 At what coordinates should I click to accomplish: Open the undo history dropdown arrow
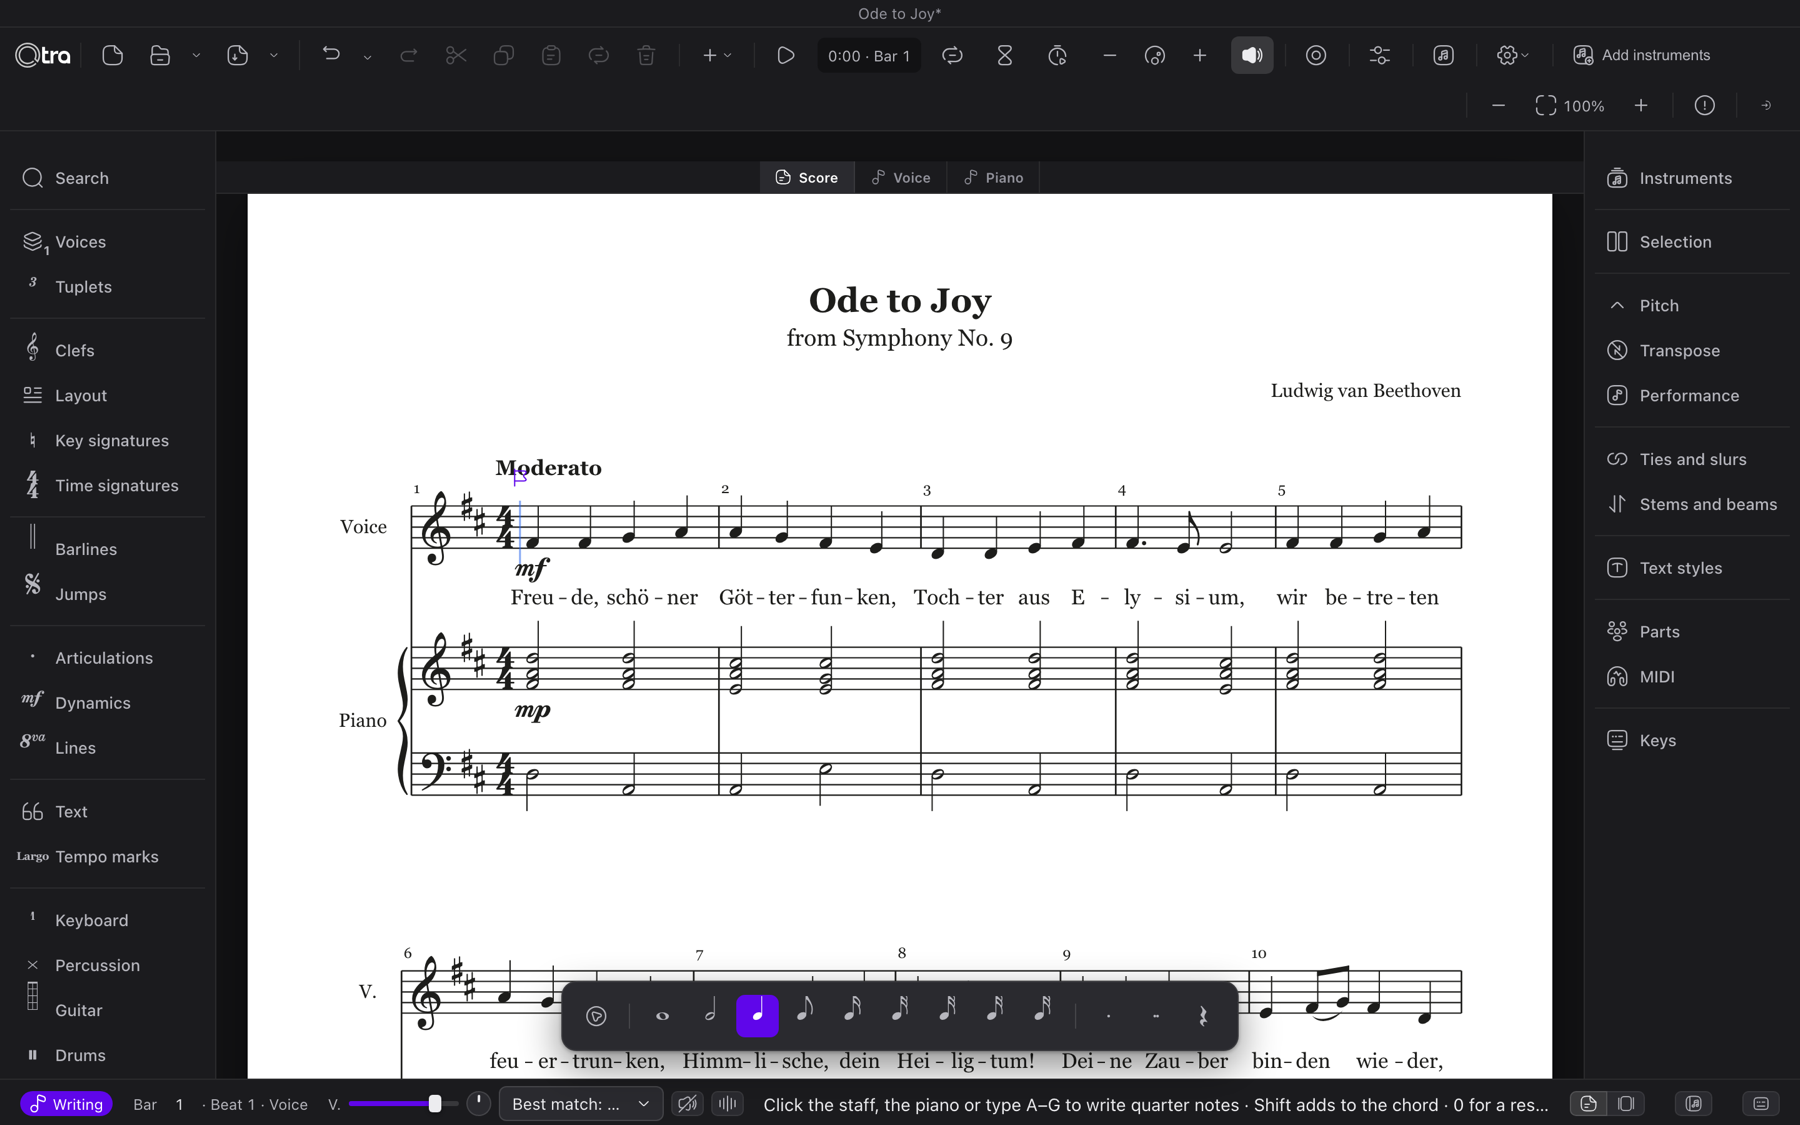[368, 57]
